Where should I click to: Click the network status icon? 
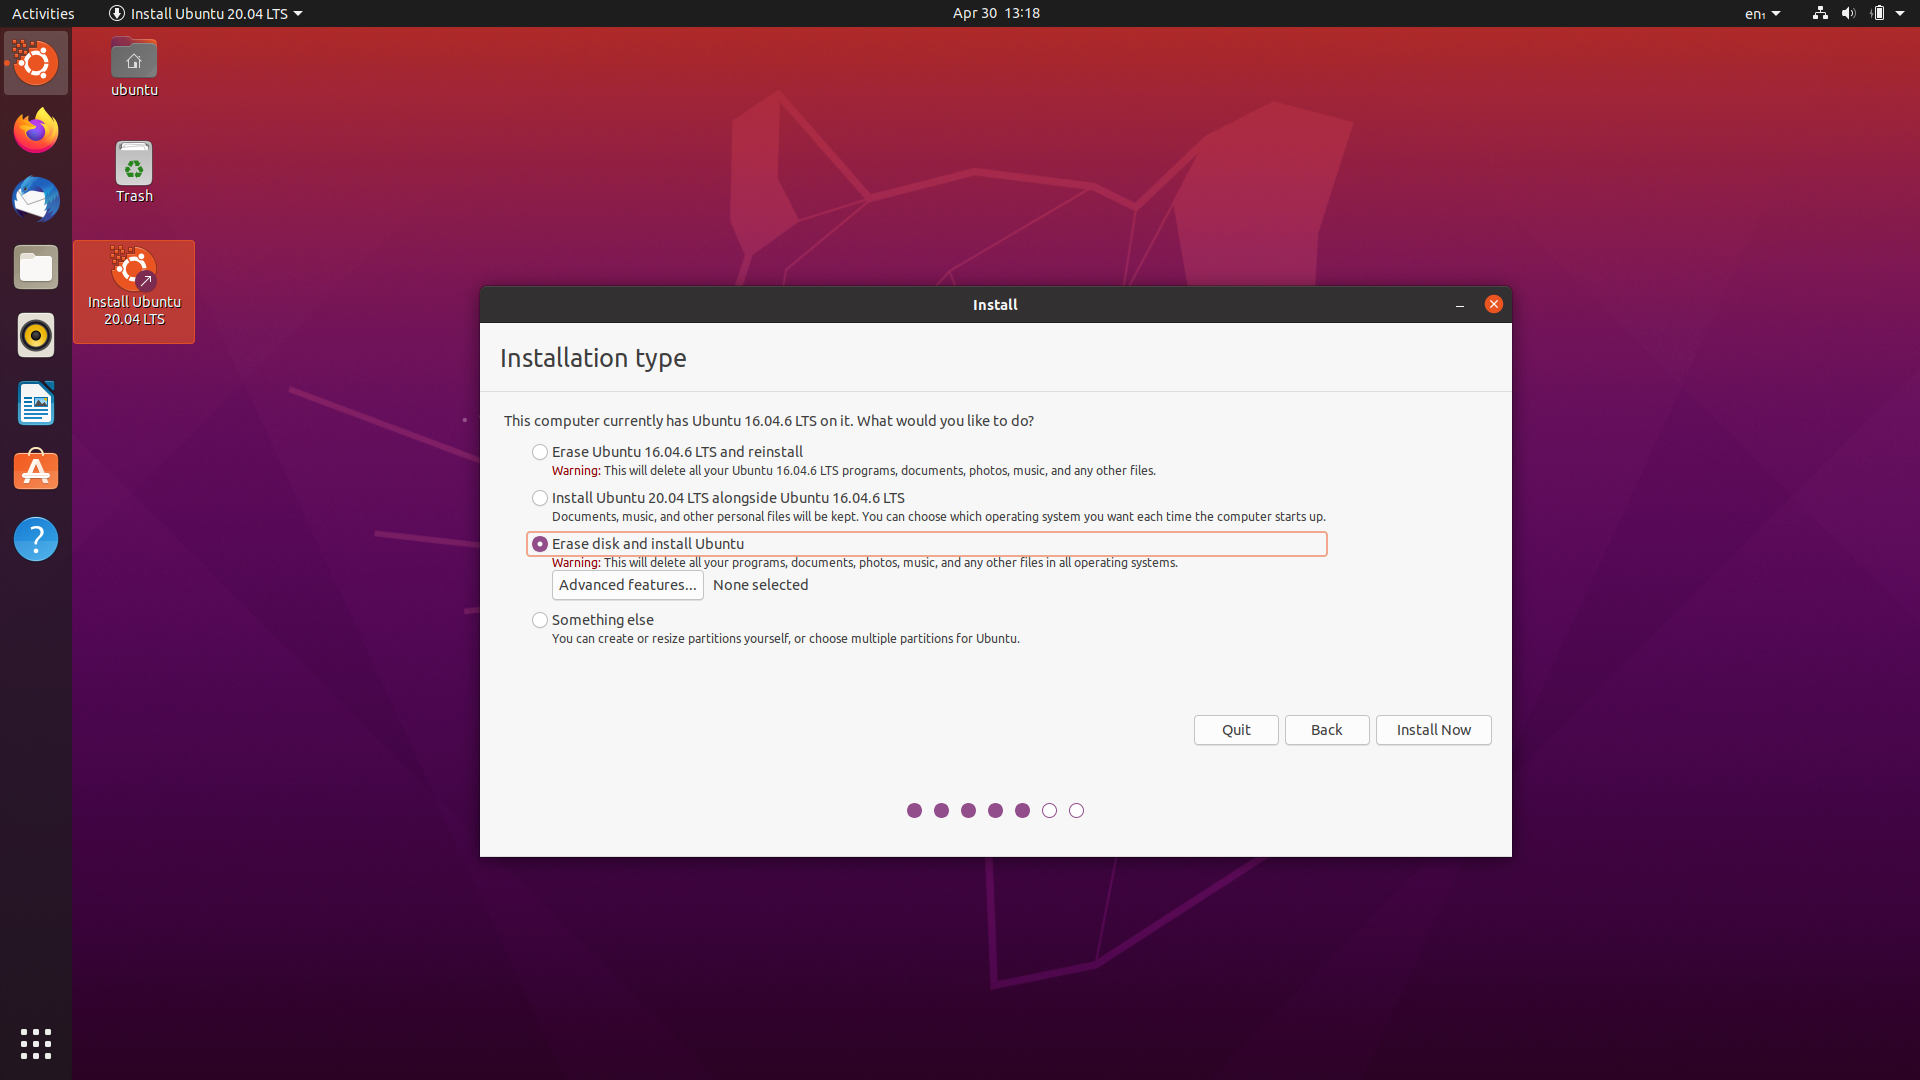point(1820,13)
